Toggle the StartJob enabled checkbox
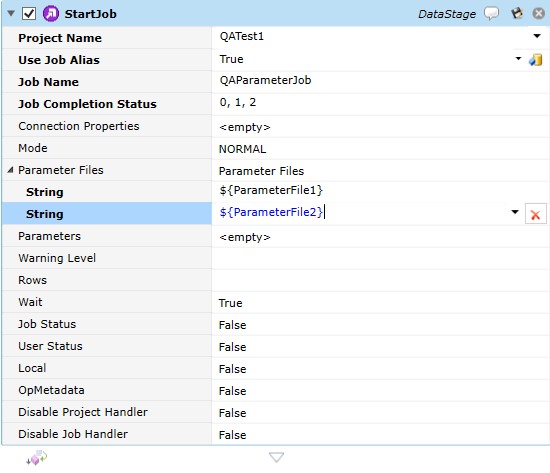The width and height of the screenshot is (550, 473). click(x=29, y=14)
